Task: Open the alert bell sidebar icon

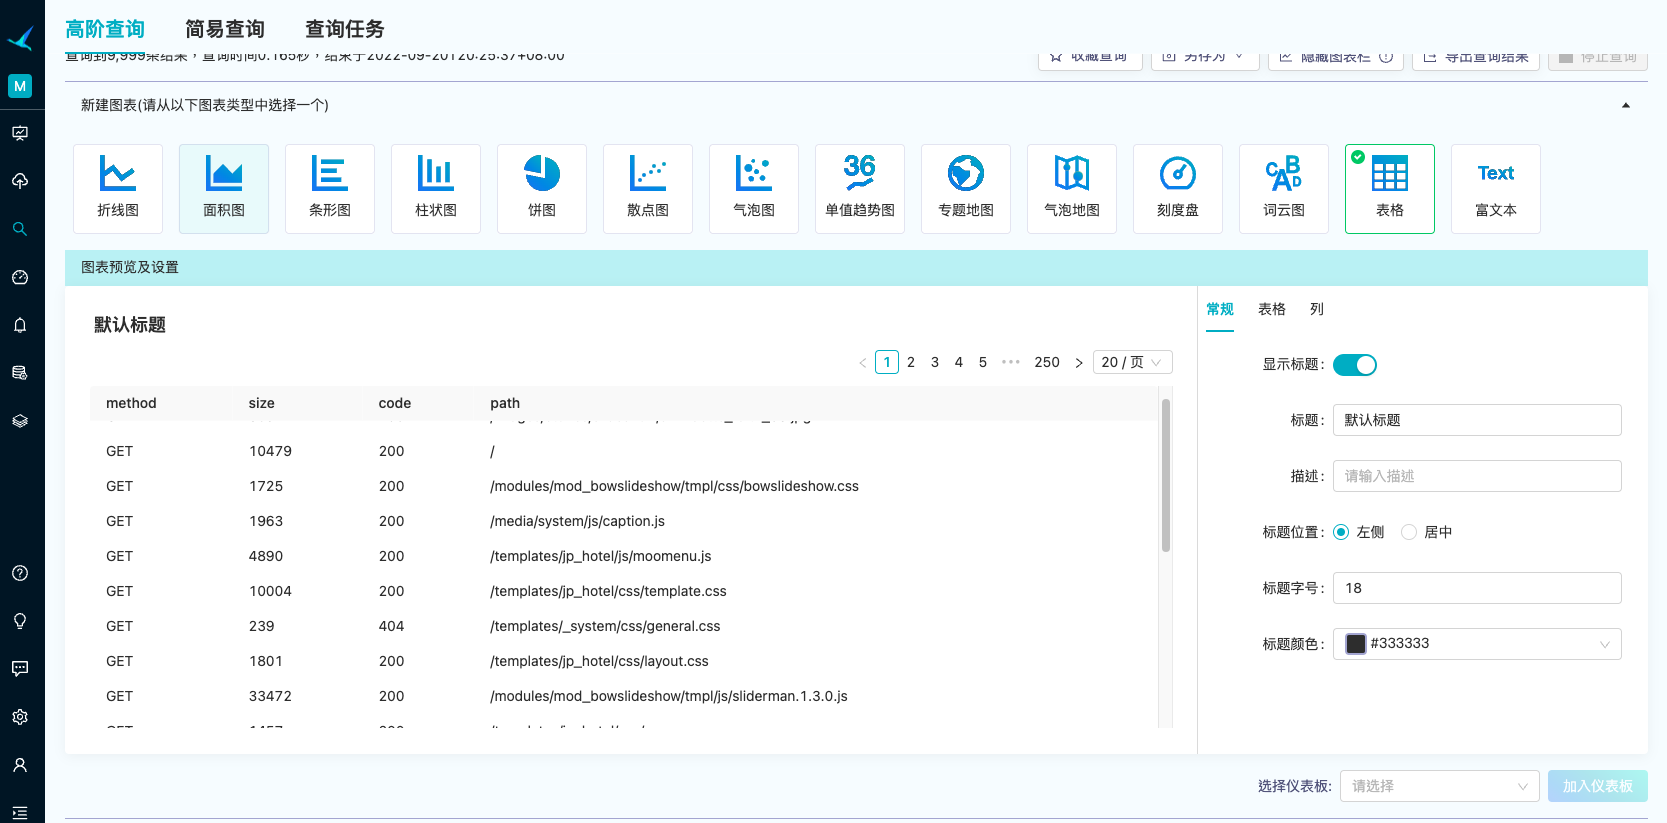Action: (20, 325)
